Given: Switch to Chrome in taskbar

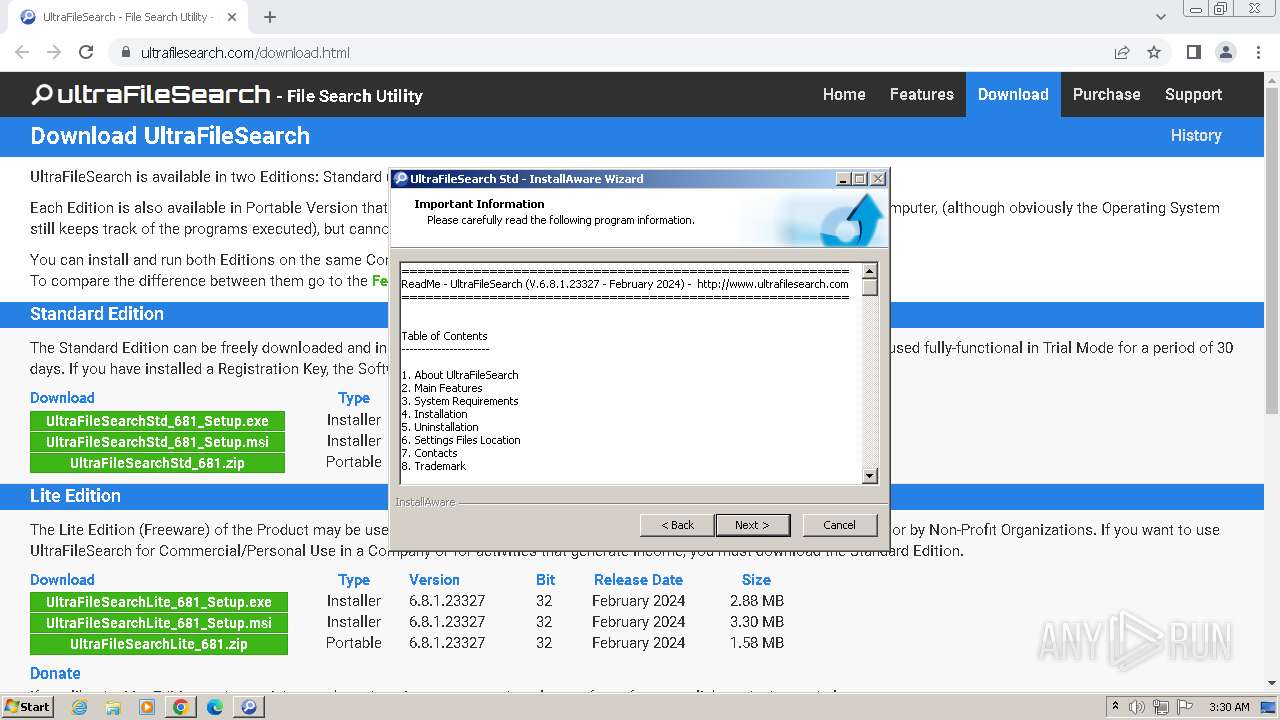Looking at the screenshot, I should [x=181, y=707].
